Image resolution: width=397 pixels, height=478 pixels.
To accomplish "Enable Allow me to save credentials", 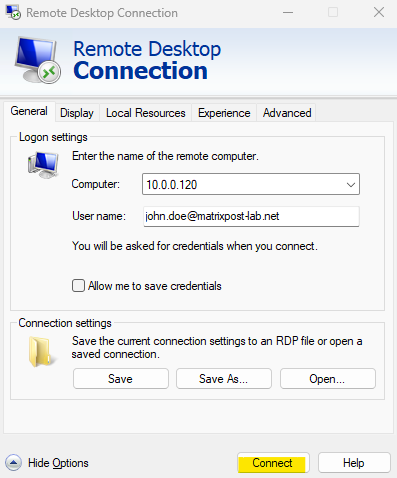I will [78, 286].
